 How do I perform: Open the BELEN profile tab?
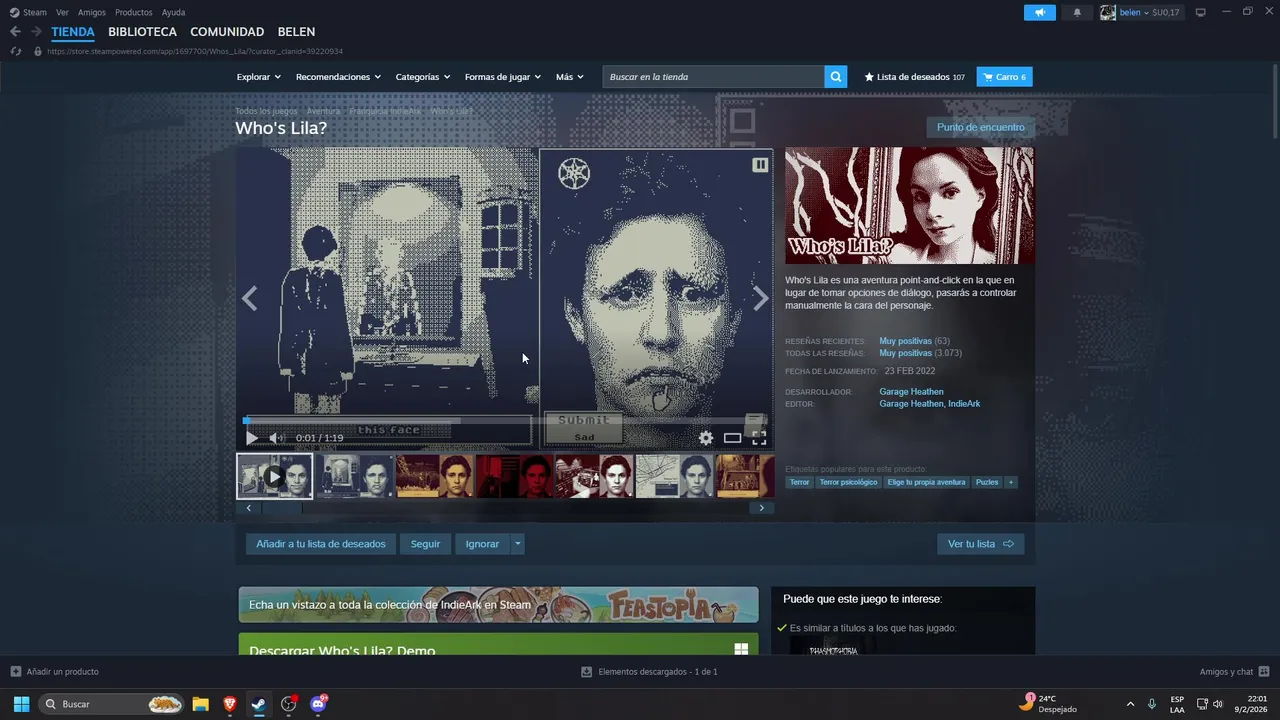[x=296, y=32]
